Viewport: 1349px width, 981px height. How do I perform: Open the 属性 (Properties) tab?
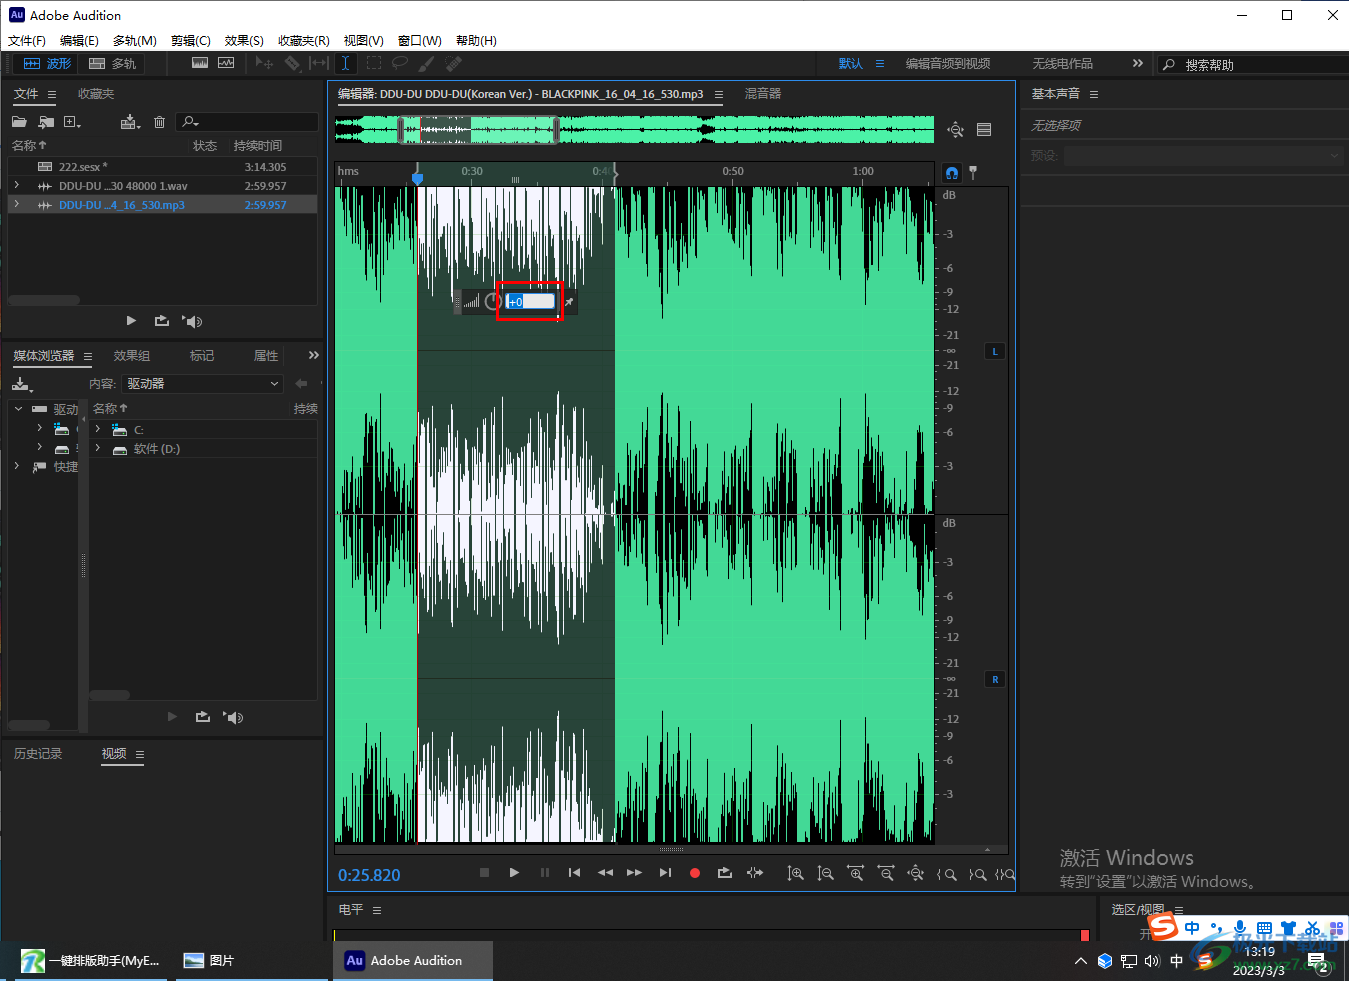click(266, 356)
